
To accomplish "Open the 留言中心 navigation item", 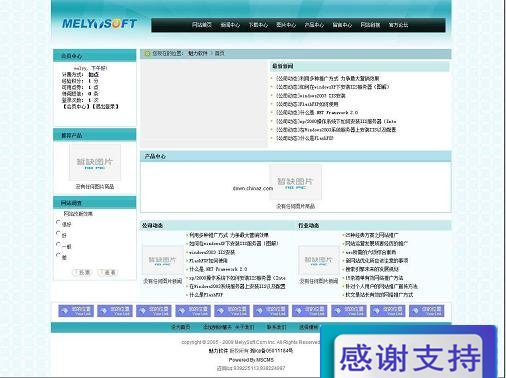I will coord(342,25).
